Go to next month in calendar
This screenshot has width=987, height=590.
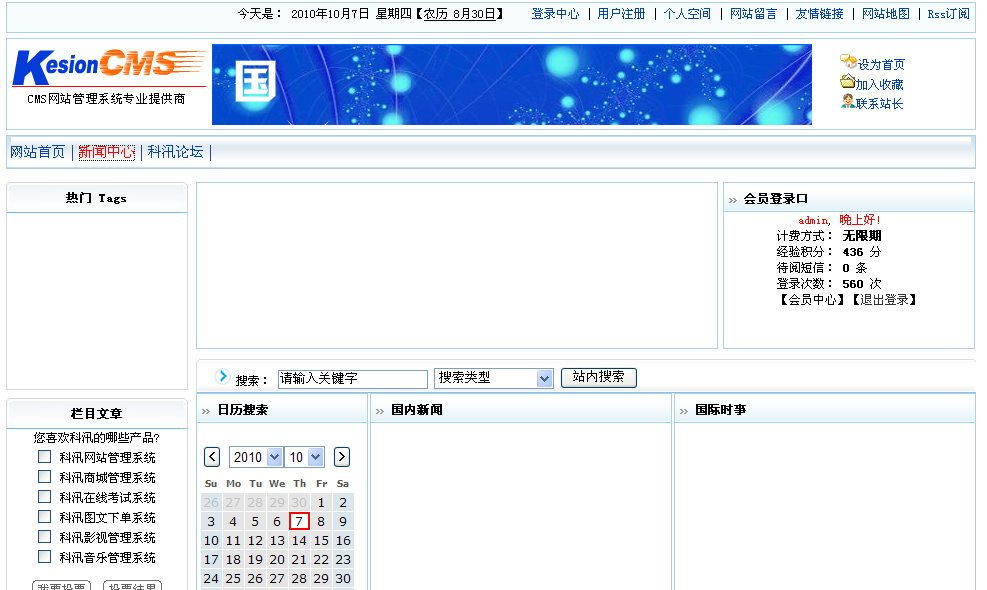click(341, 456)
